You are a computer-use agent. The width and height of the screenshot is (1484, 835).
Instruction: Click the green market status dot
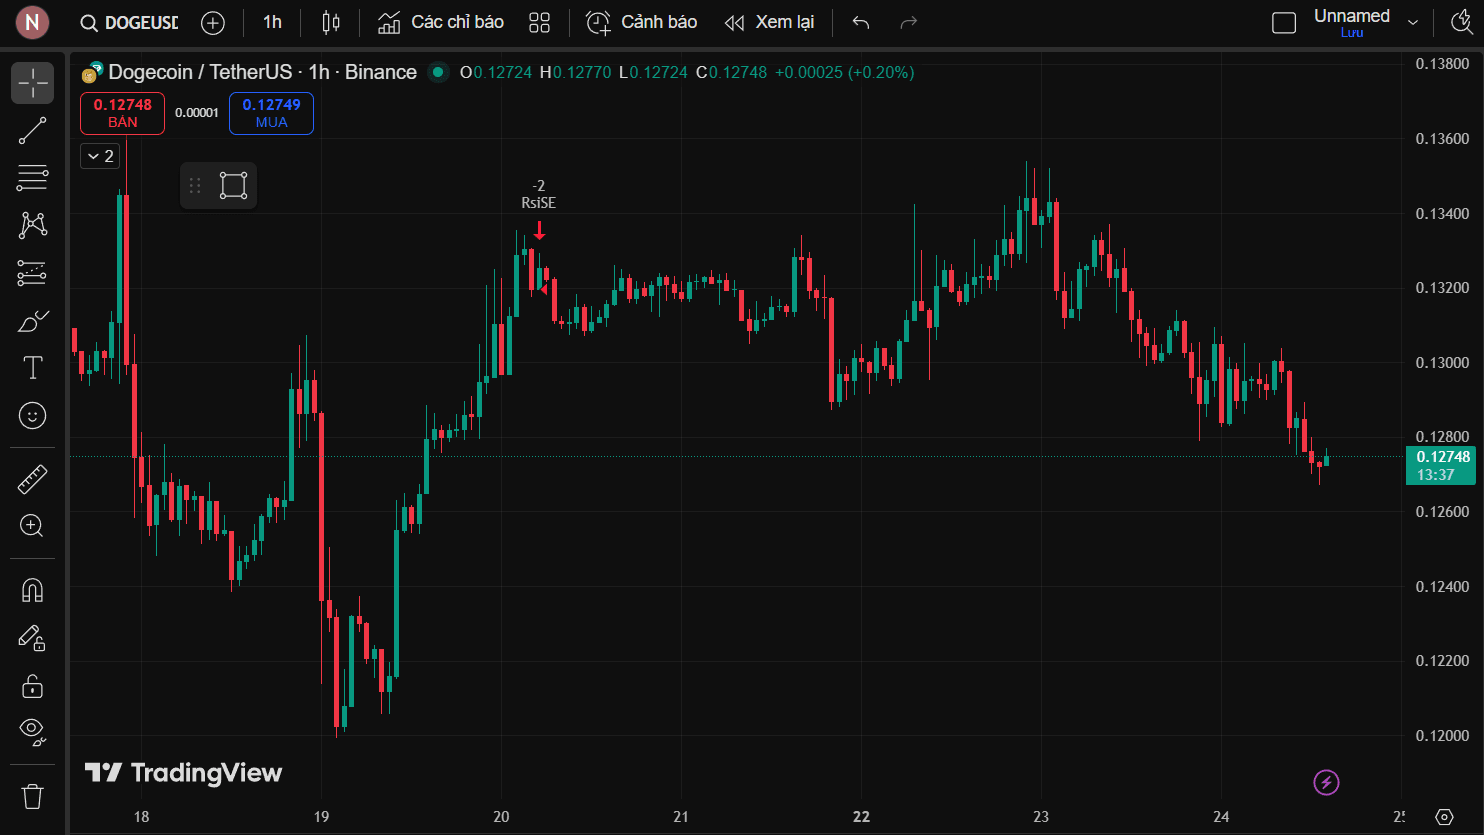tap(438, 72)
